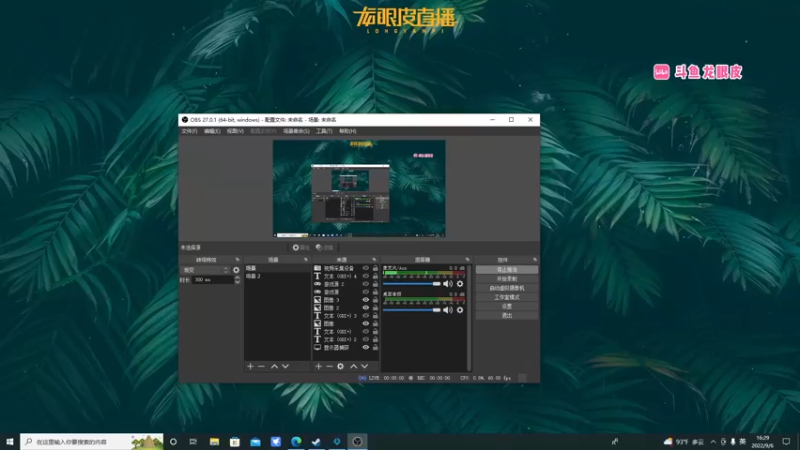The image size is (800, 450).
Task: Open the 帮助(H) menu
Action: pyautogui.click(x=347, y=131)
